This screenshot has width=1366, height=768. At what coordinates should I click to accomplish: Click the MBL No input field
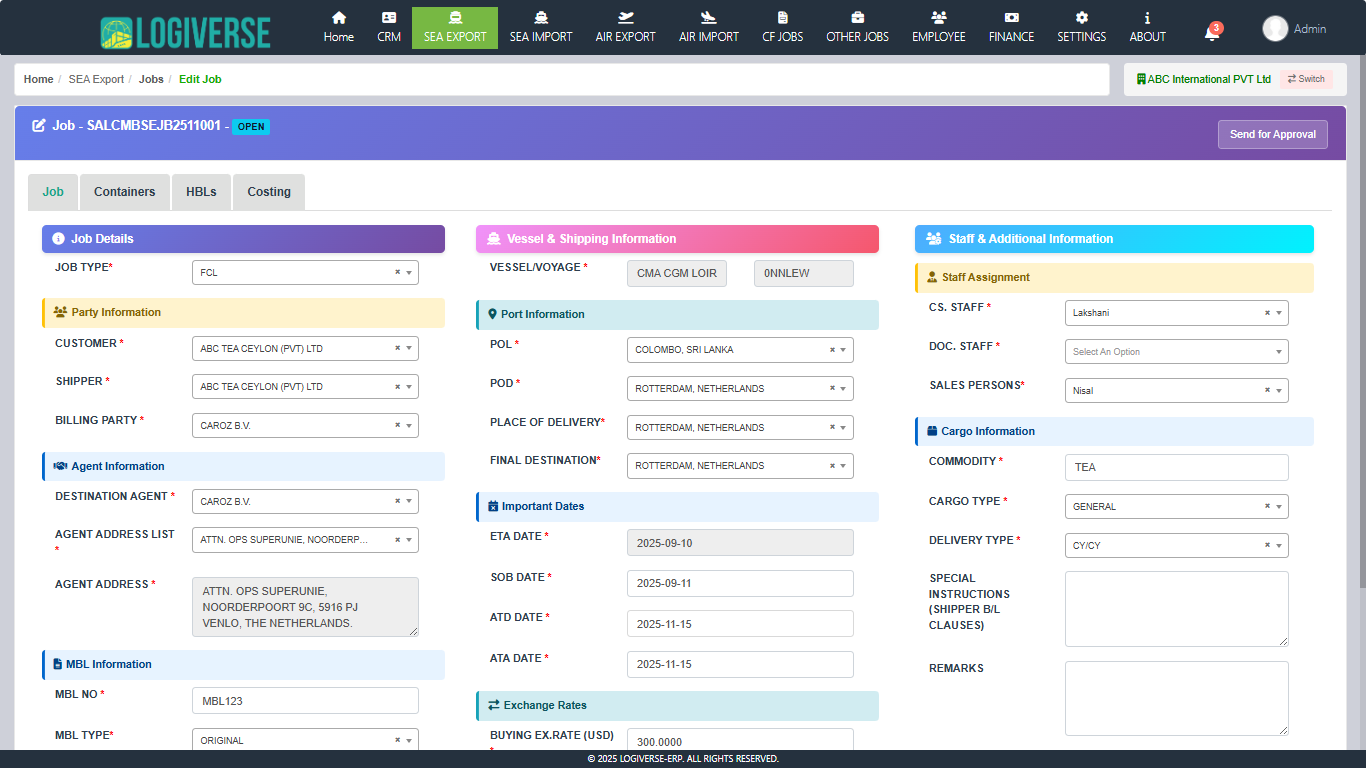[305, 701]
